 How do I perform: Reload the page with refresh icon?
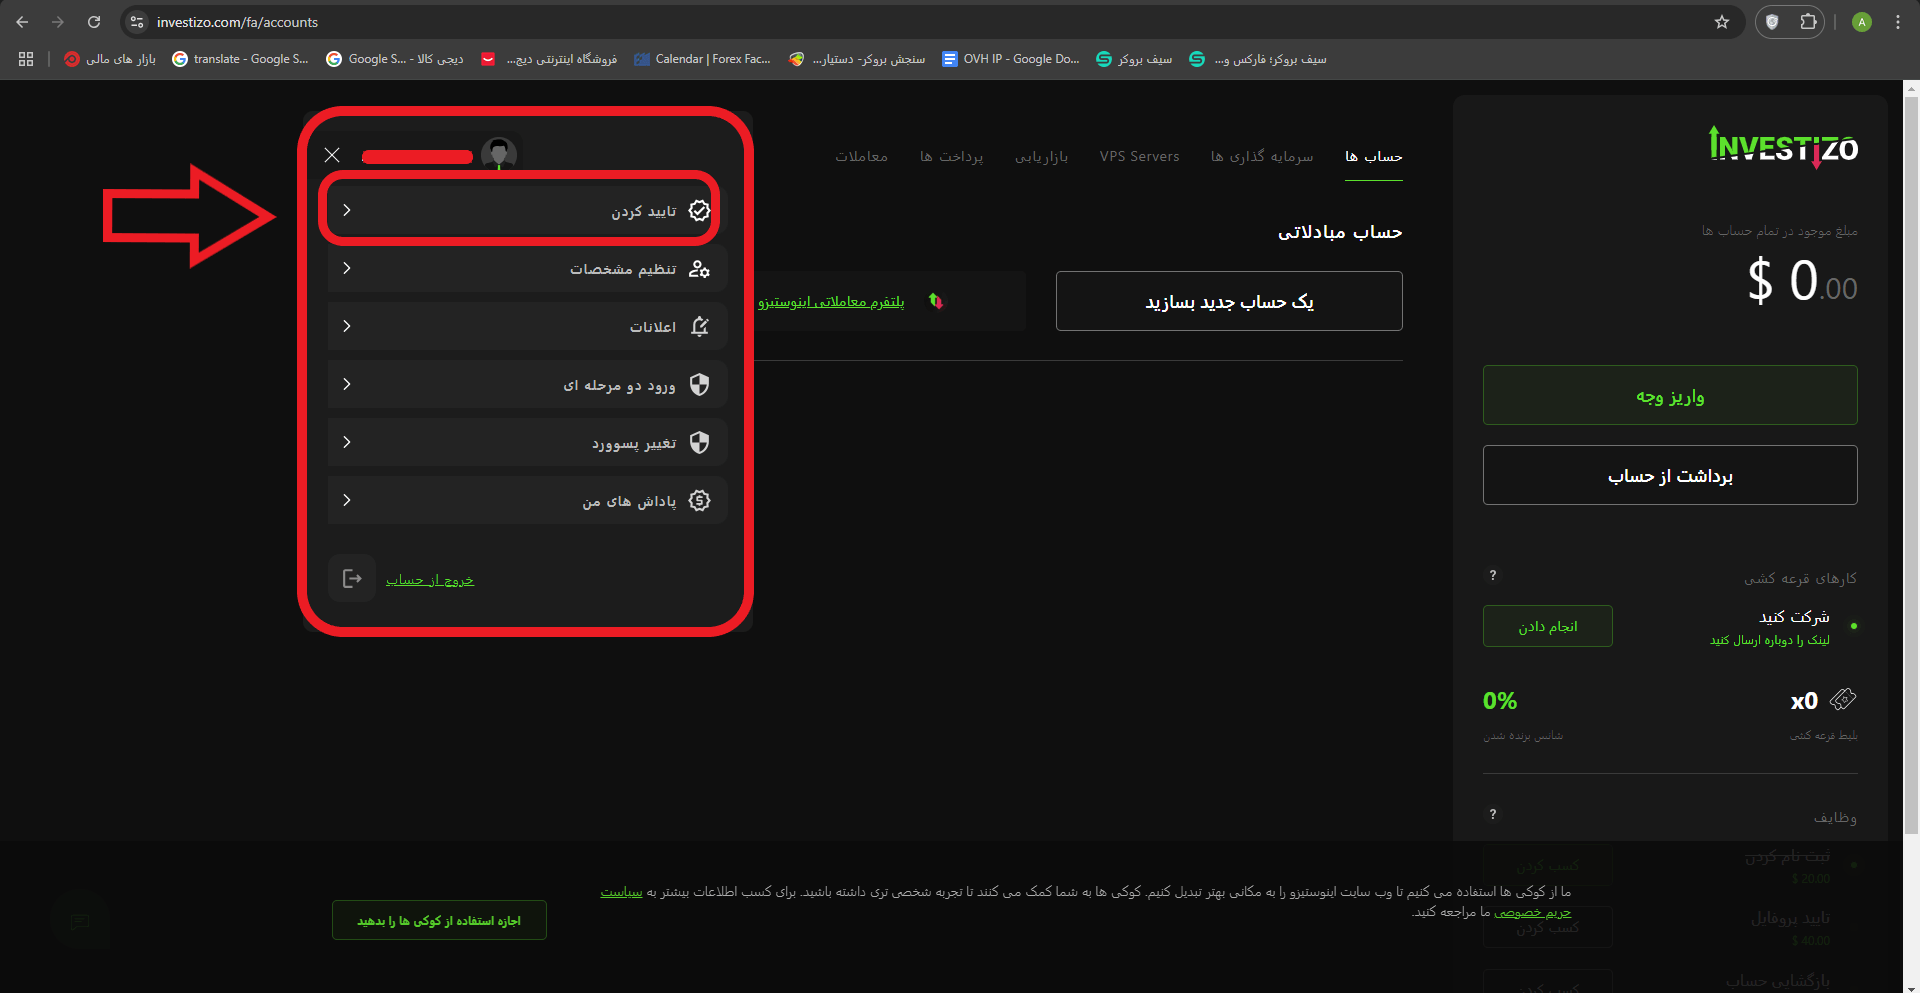94,22
